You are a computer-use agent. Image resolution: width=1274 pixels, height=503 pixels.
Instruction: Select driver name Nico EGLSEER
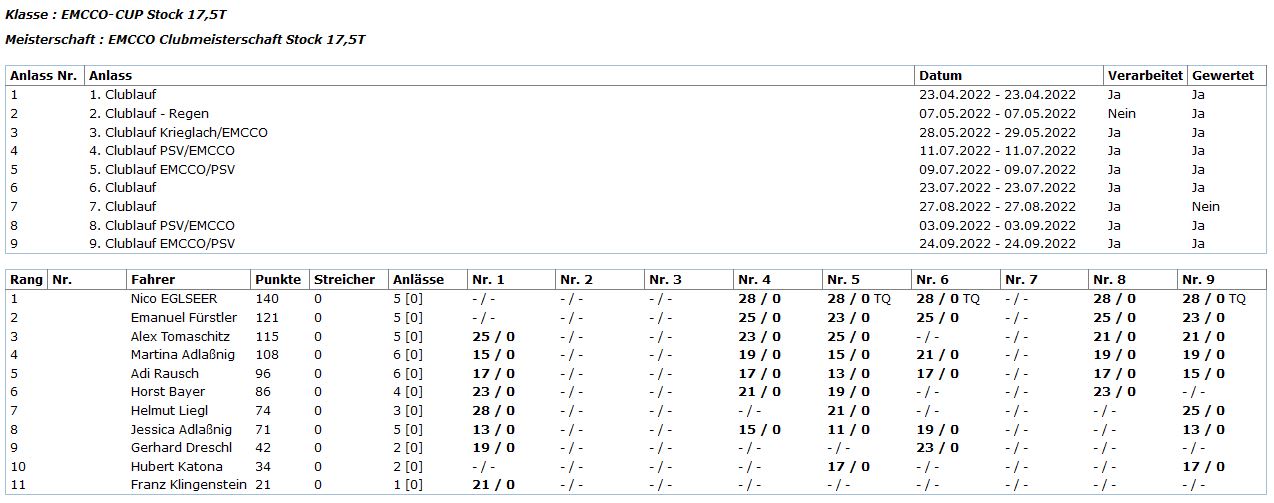point(174,298)
